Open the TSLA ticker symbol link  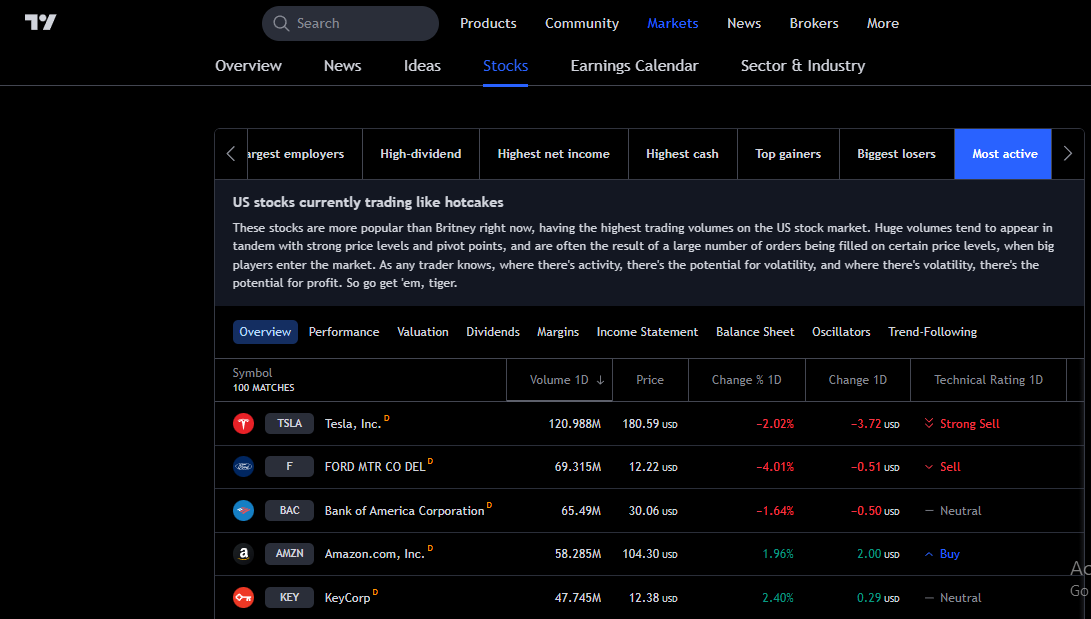[289, 424]
